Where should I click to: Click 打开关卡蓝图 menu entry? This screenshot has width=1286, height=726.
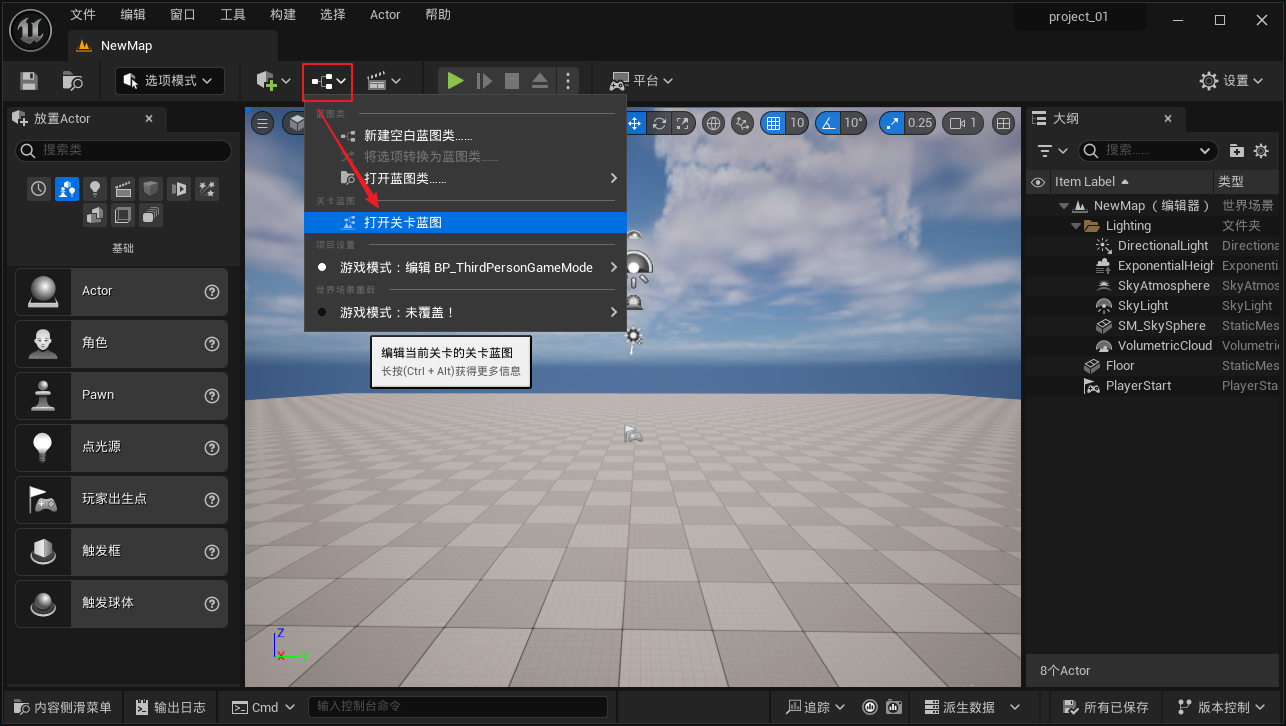pos(465,222)
